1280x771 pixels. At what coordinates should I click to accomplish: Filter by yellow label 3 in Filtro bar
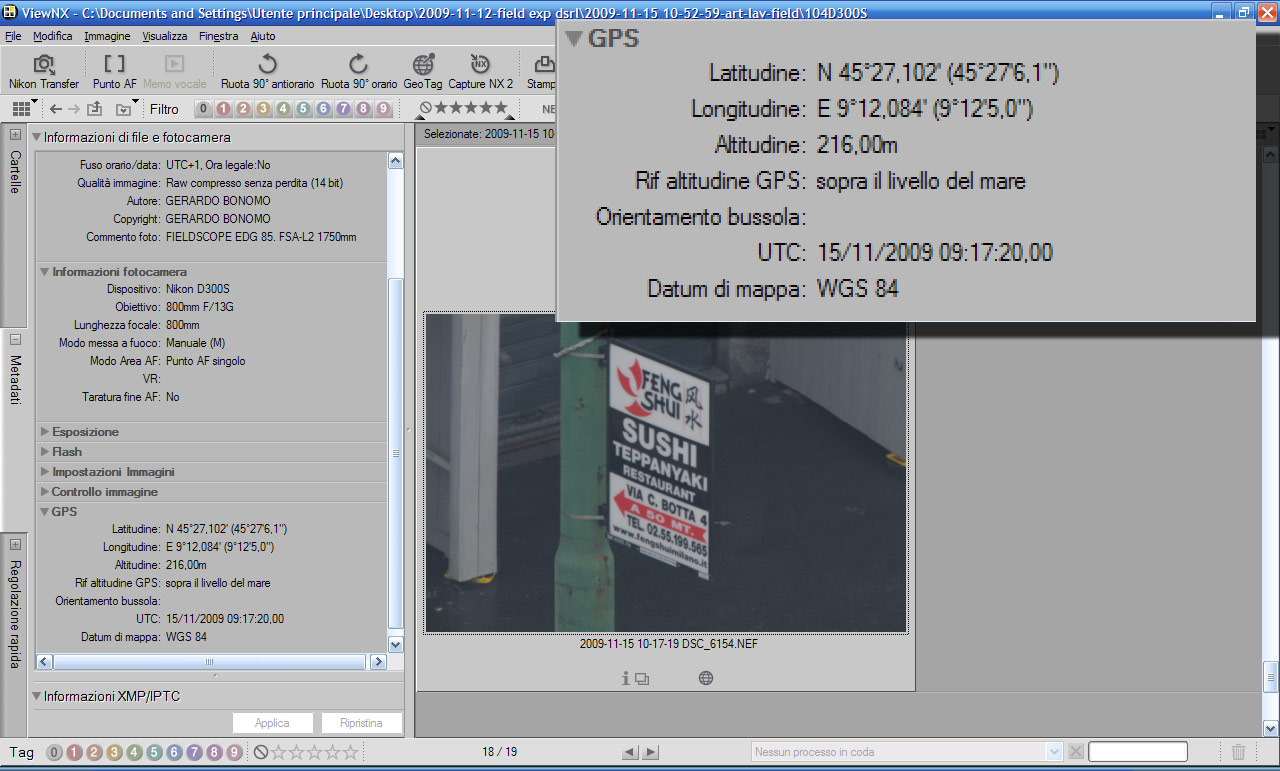[x=263, y=109]
